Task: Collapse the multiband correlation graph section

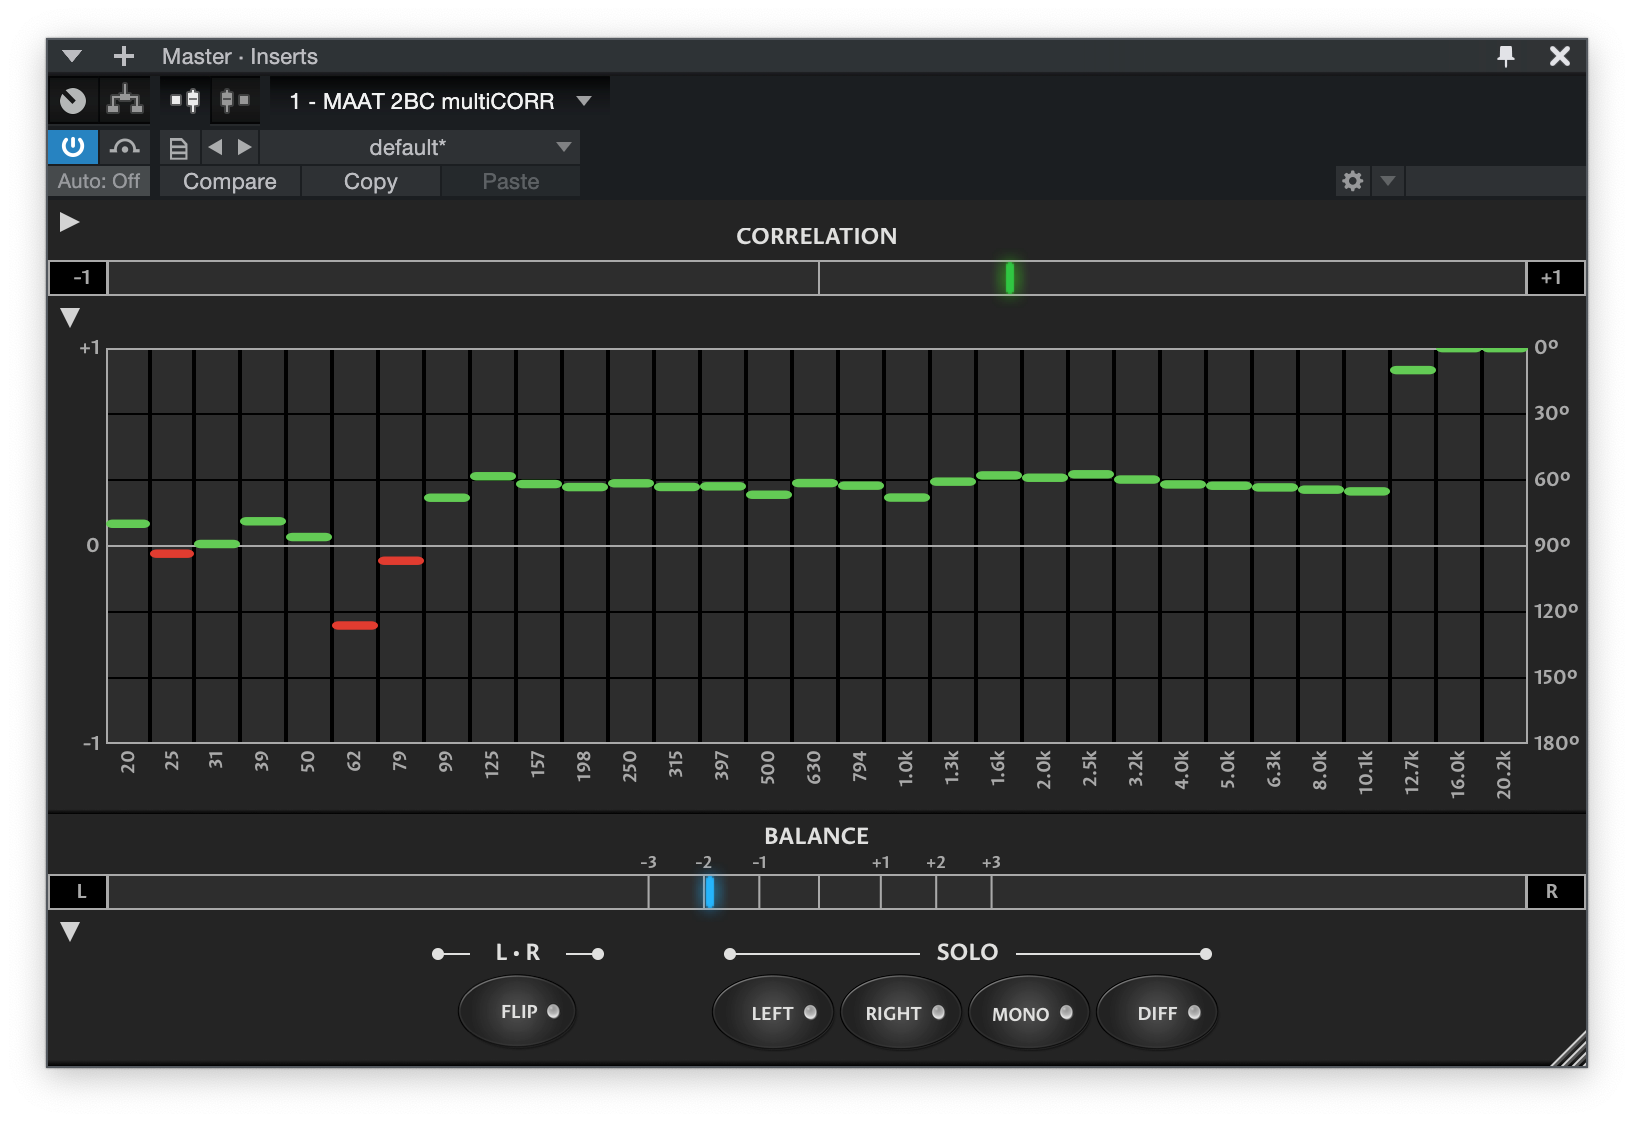Action: (x=70, y=318)
